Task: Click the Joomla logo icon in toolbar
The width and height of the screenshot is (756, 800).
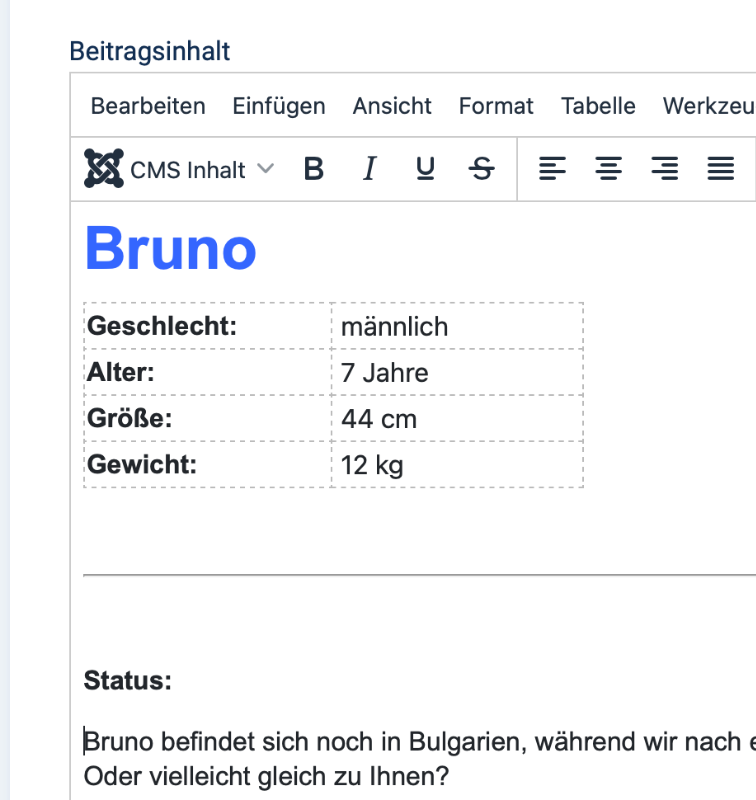Action: [104, 168]
